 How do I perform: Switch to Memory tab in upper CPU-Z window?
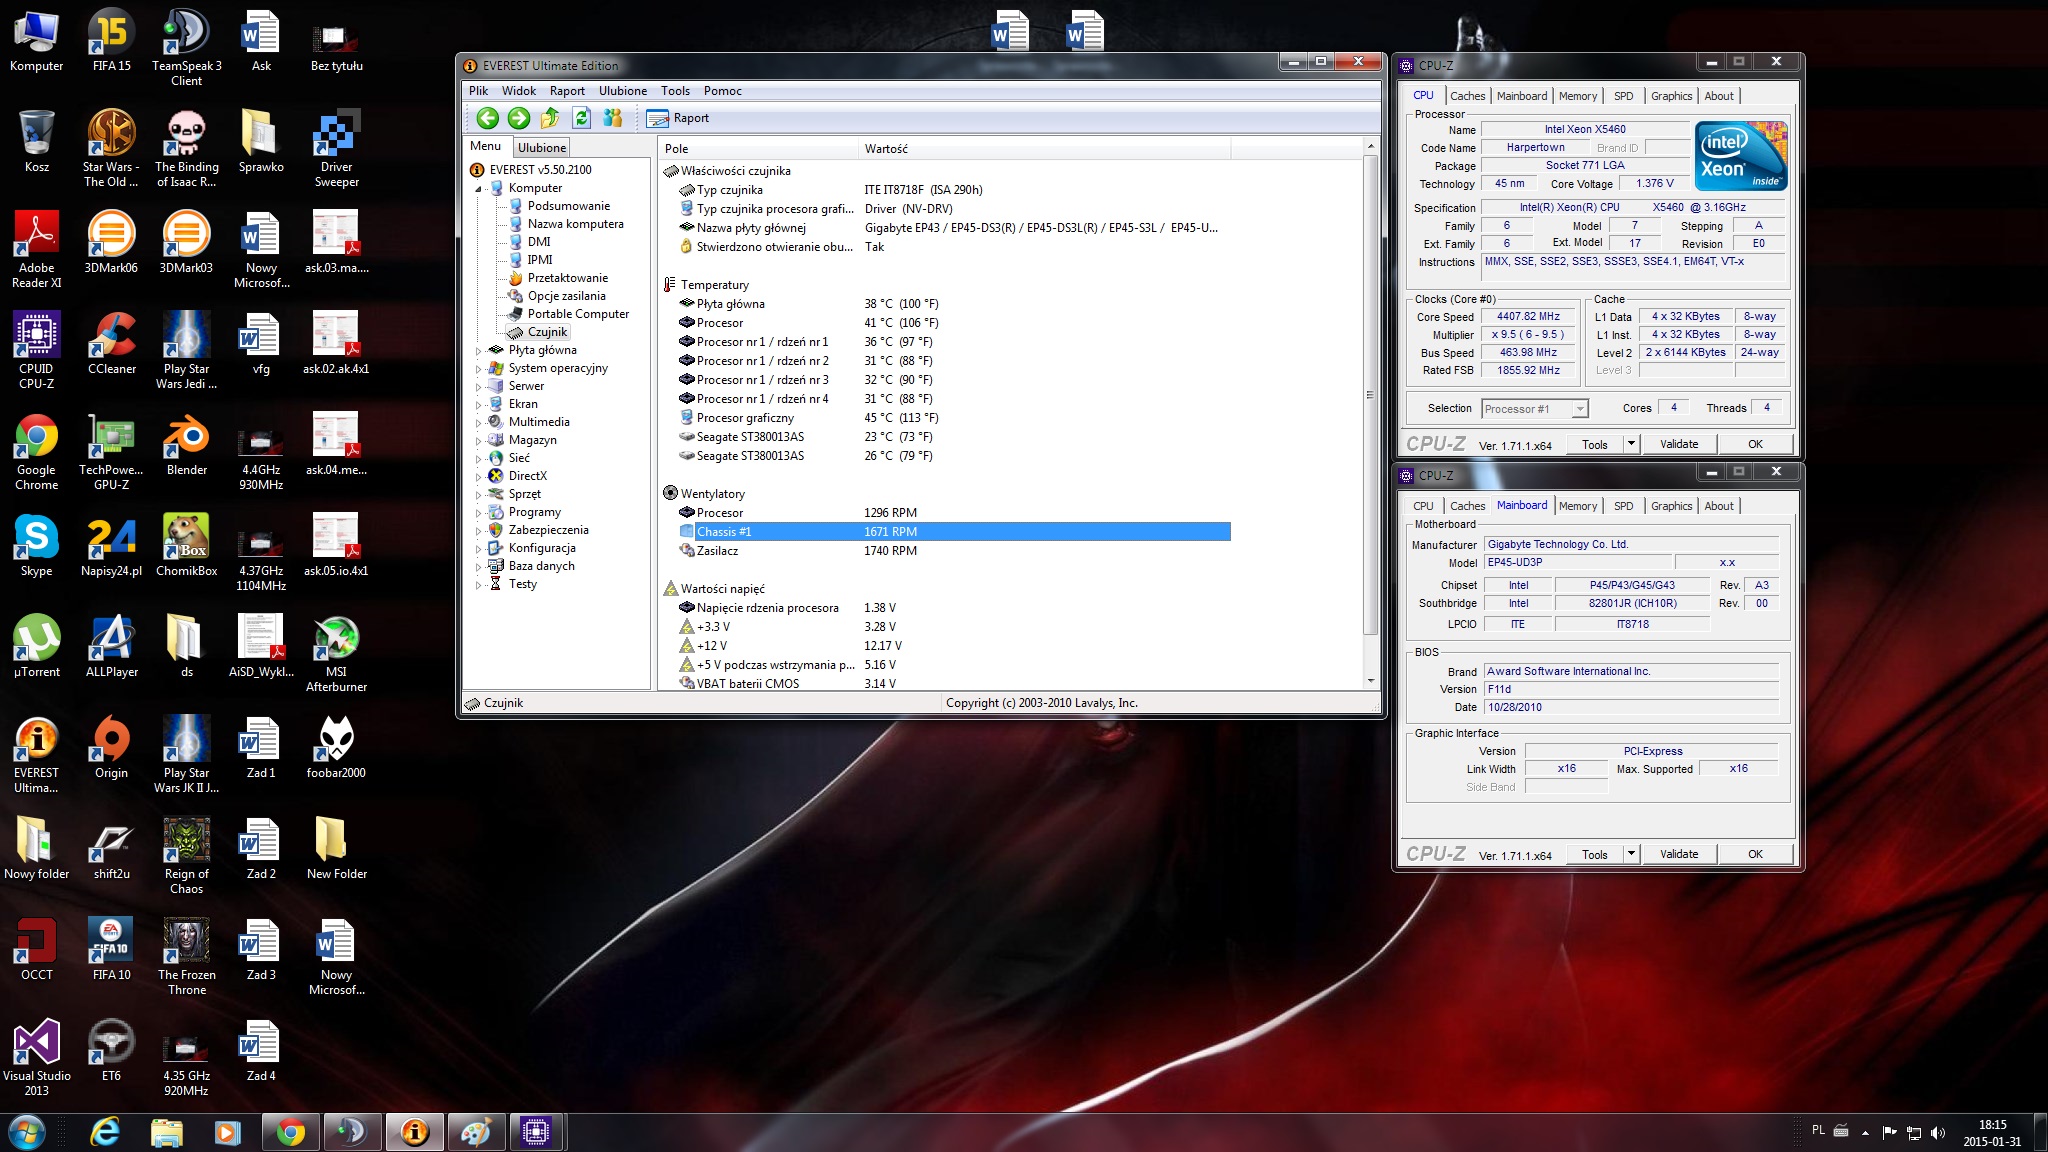[1577, 96]
